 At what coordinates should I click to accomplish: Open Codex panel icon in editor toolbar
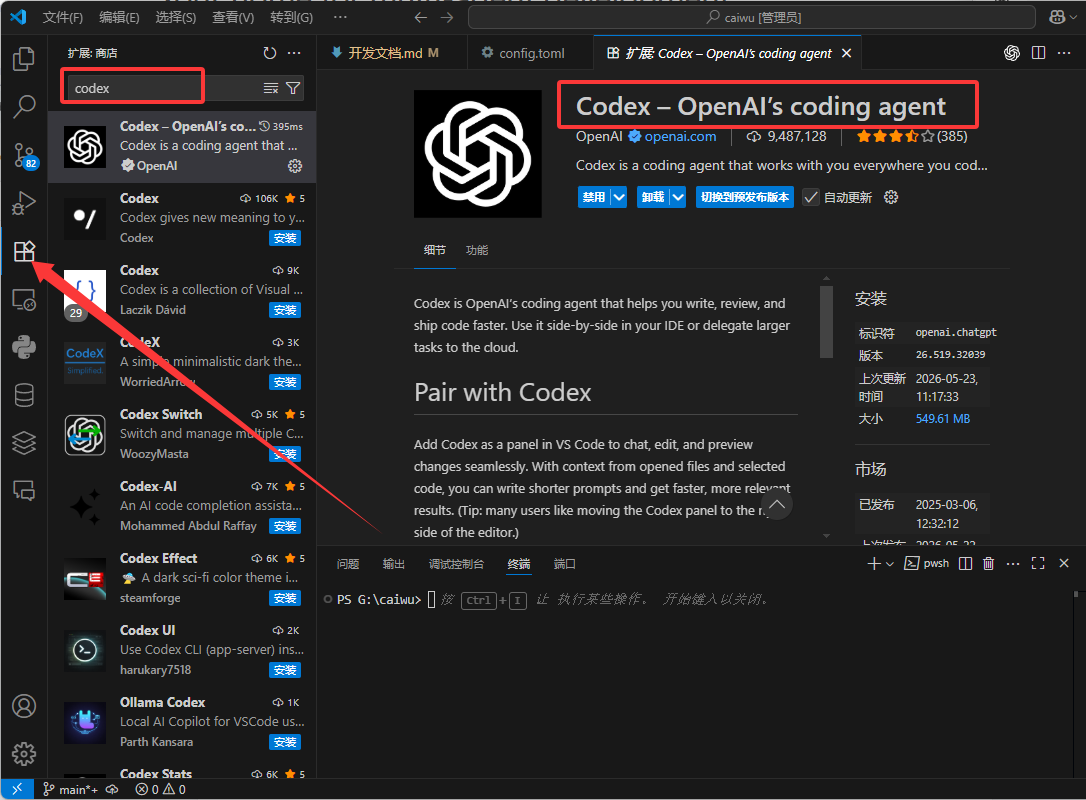[1012, 53]
